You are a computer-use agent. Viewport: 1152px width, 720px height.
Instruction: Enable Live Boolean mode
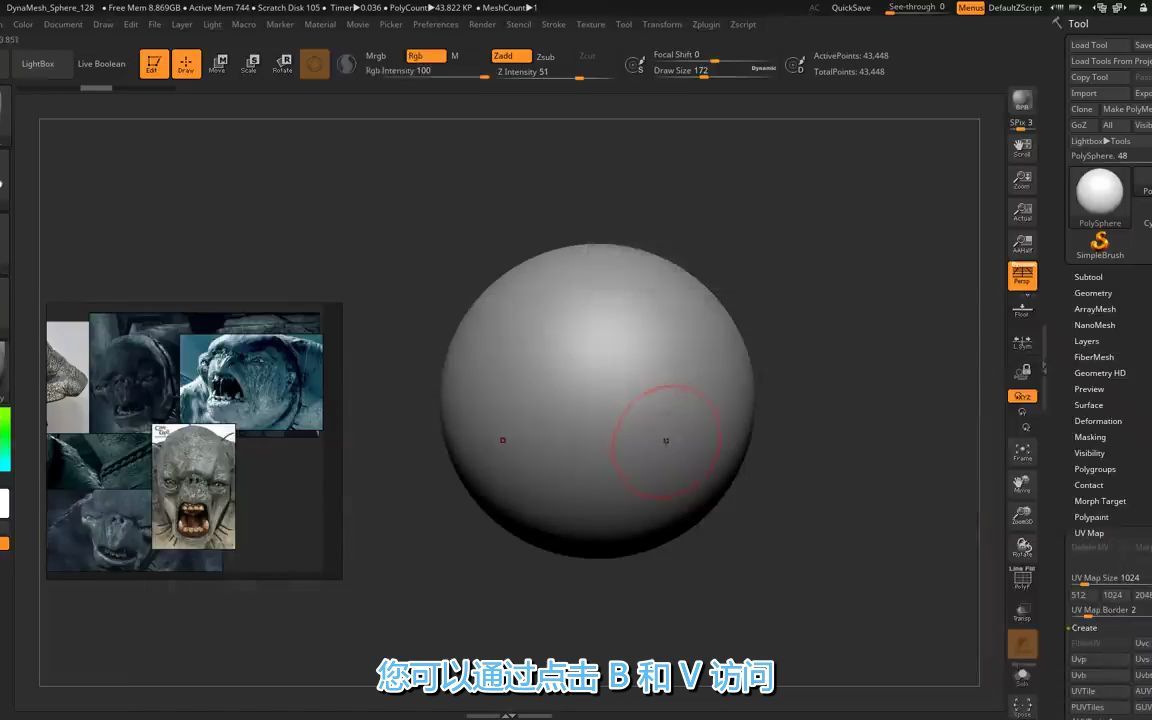[x=101, y=63]
